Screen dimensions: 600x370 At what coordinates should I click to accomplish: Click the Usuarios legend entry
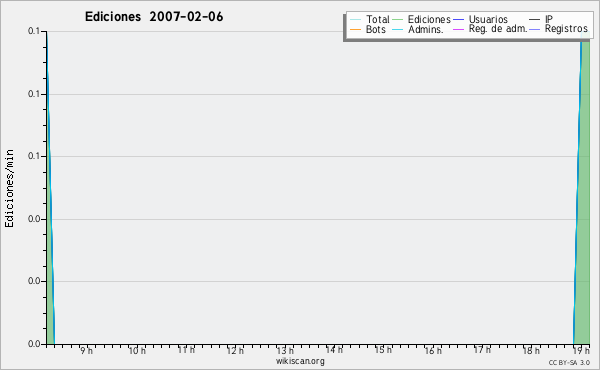pos(480,19)
